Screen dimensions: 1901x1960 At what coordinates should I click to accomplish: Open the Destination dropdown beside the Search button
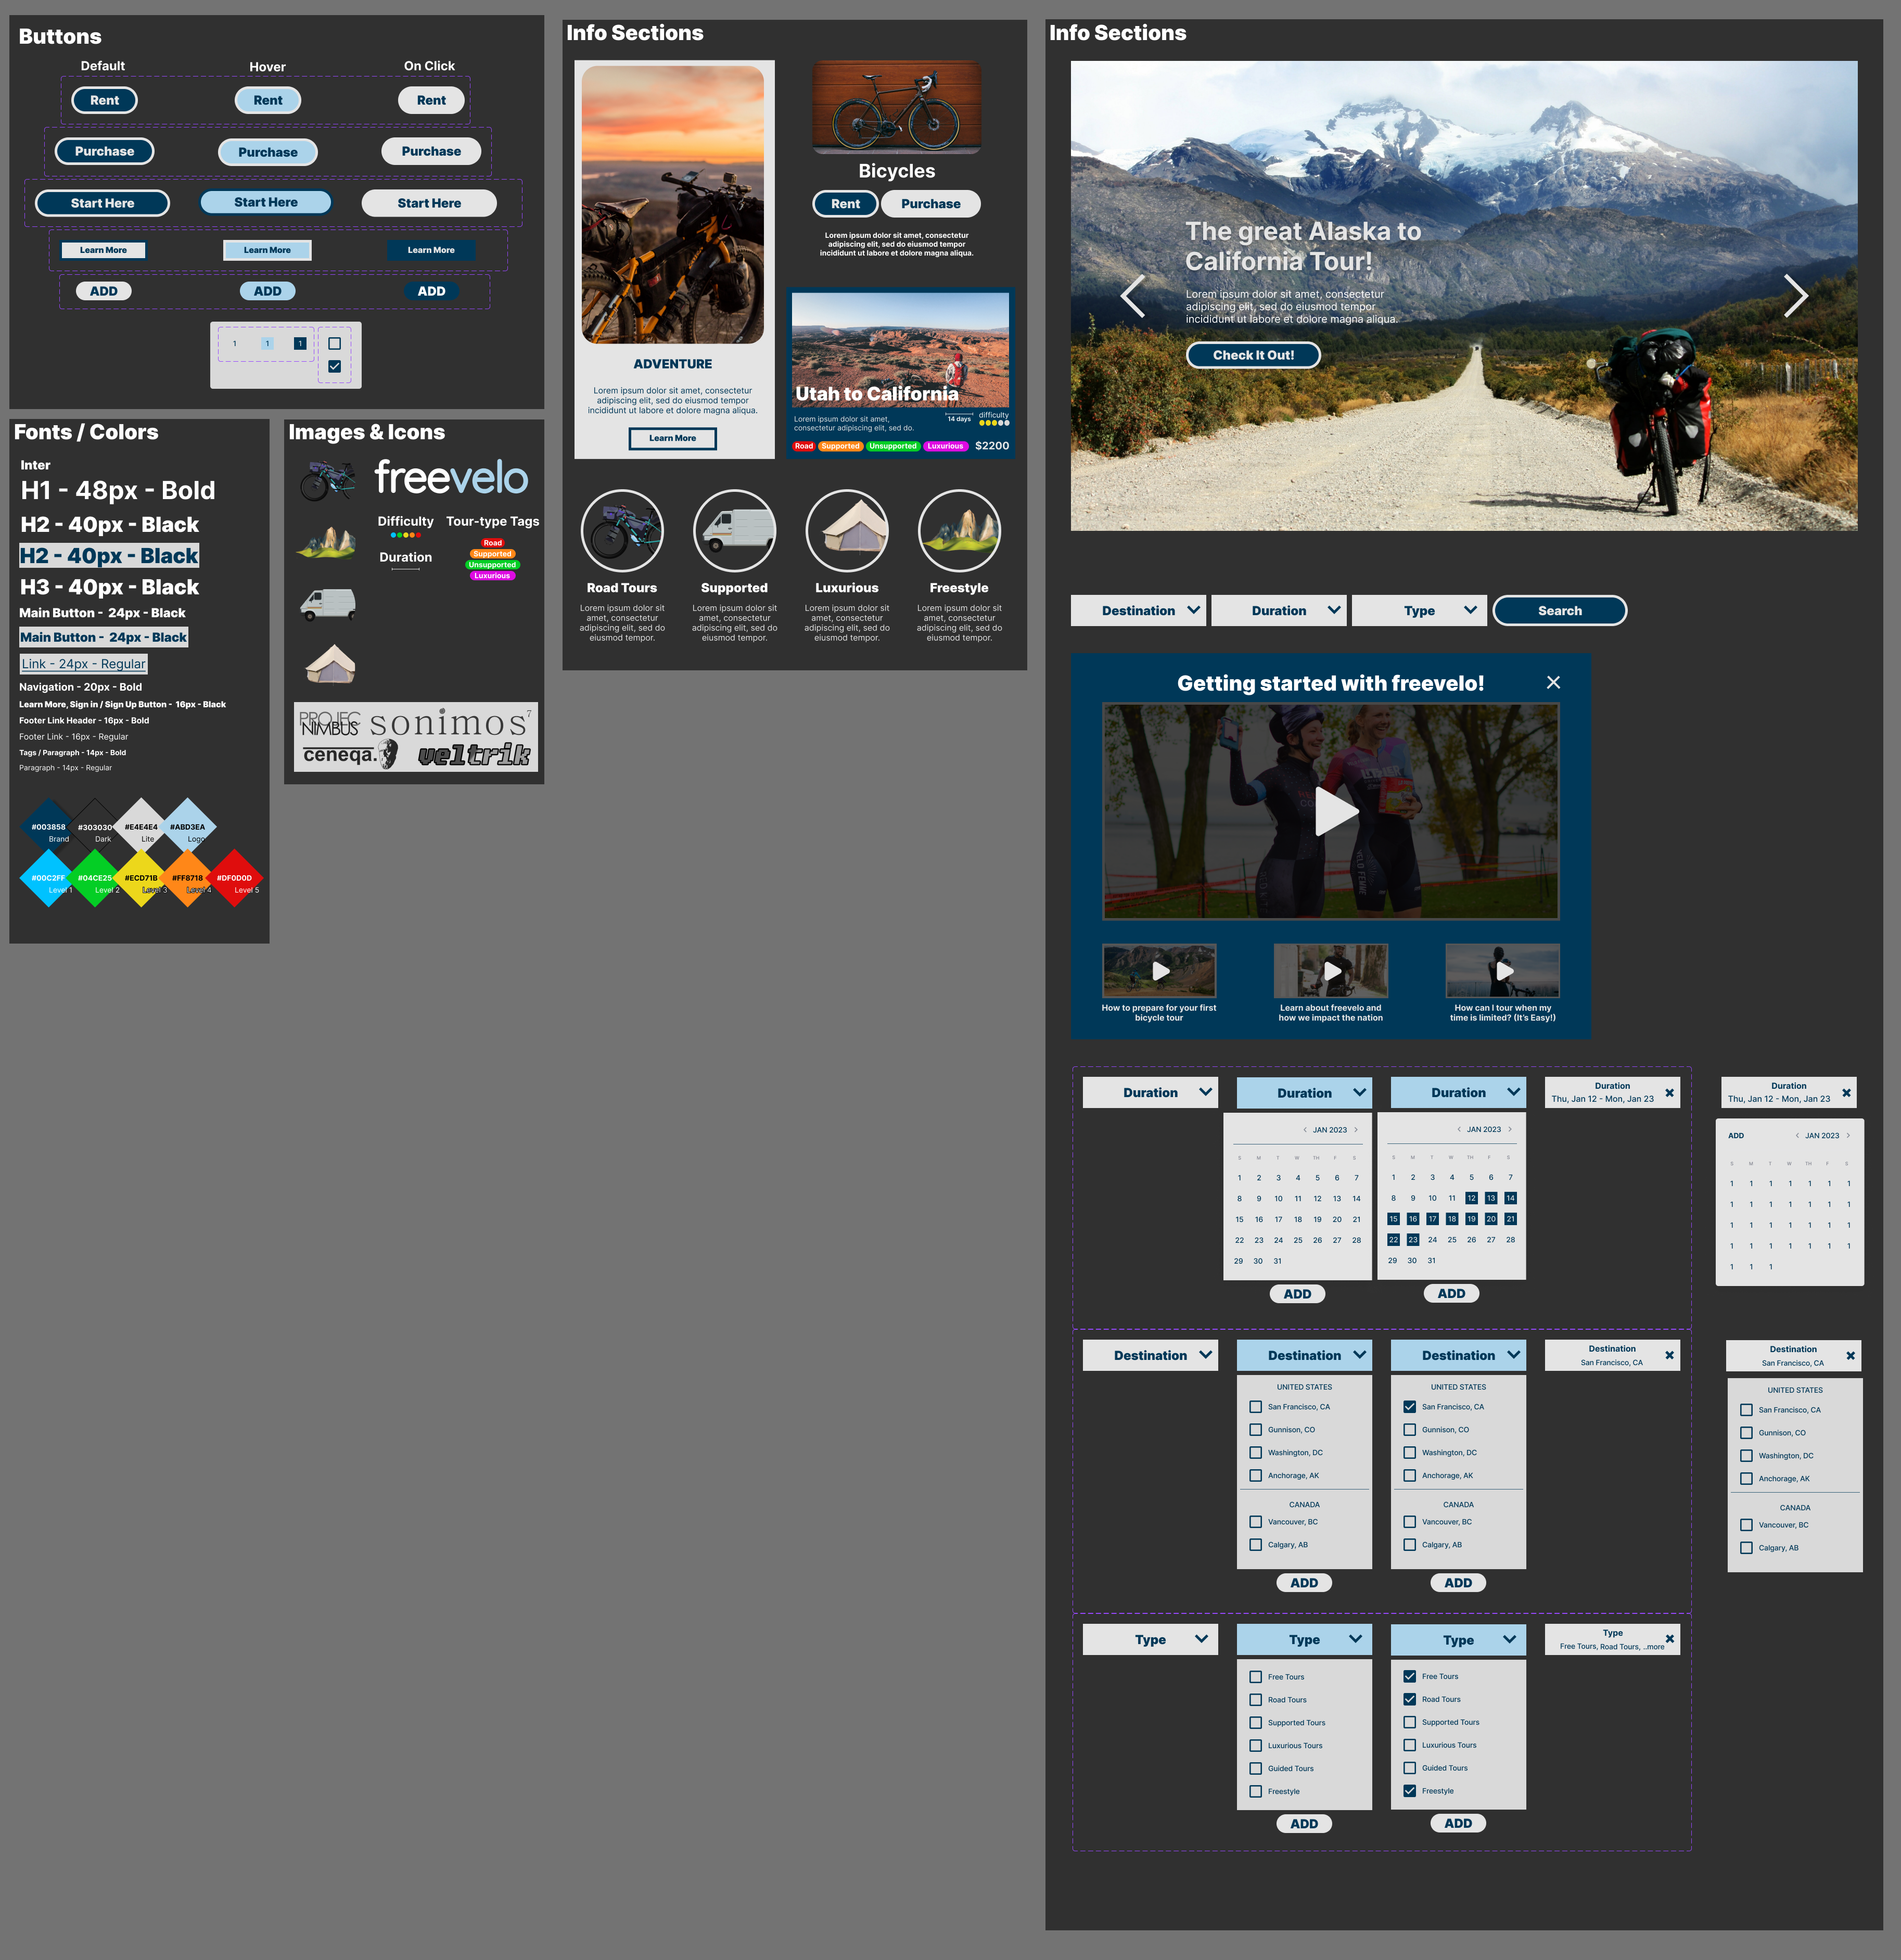pyautogui.click(x=1139, y=611)
